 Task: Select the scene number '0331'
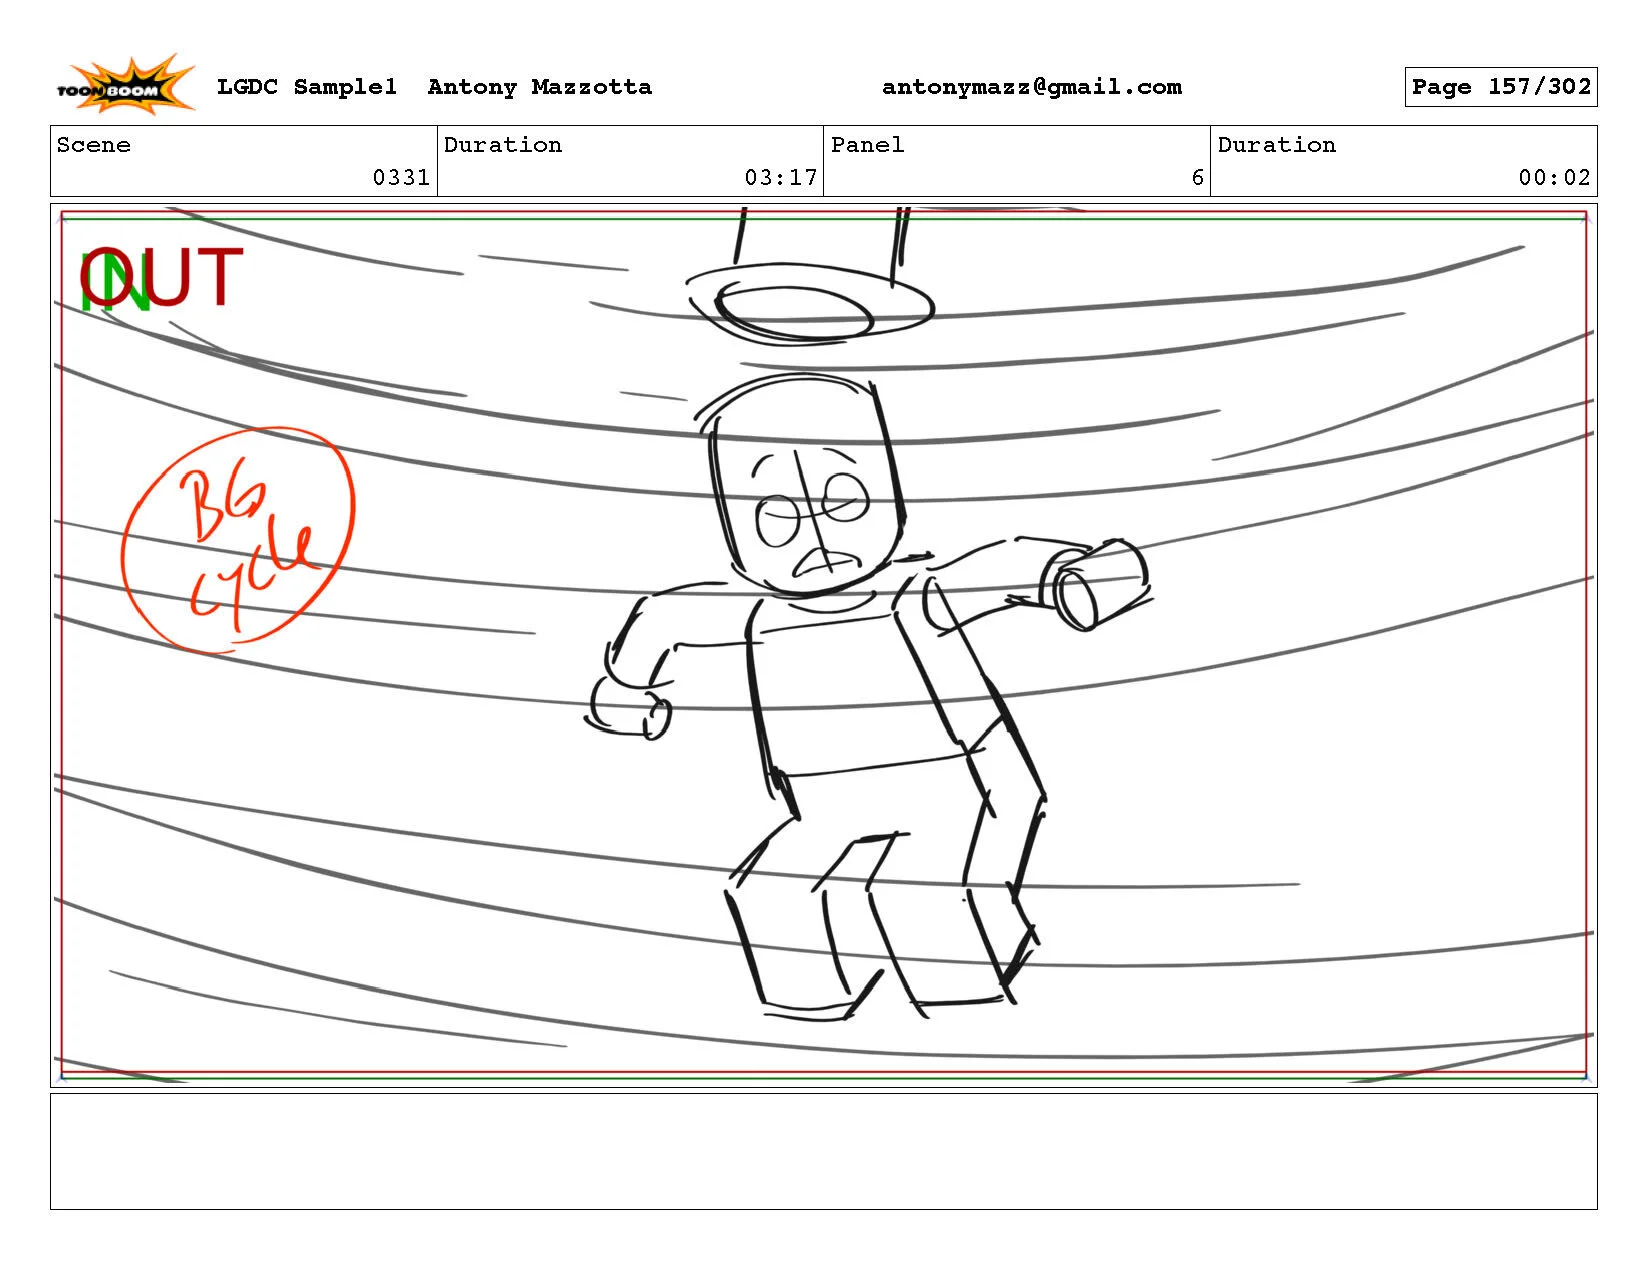[401, 178]
